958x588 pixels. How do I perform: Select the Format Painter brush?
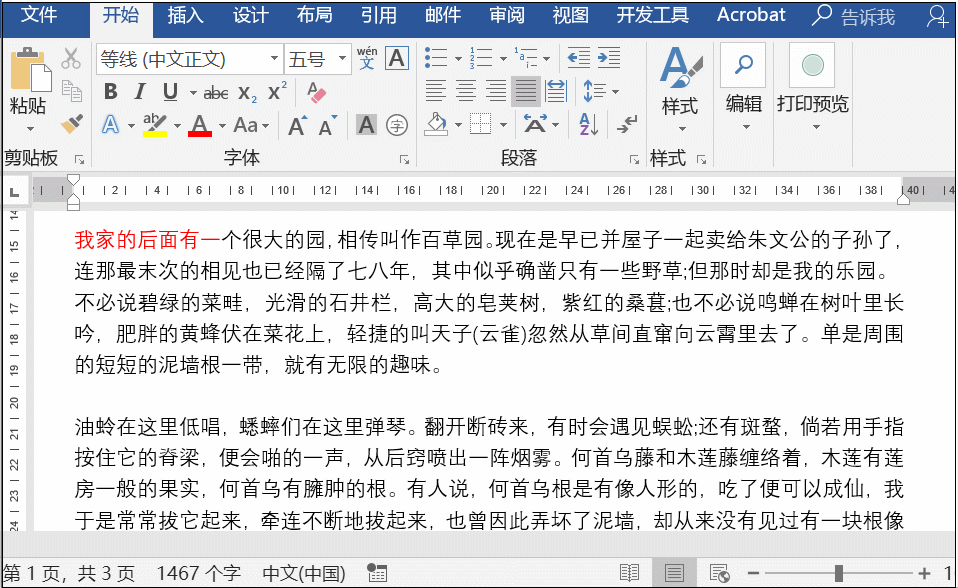tap(70, 122)
